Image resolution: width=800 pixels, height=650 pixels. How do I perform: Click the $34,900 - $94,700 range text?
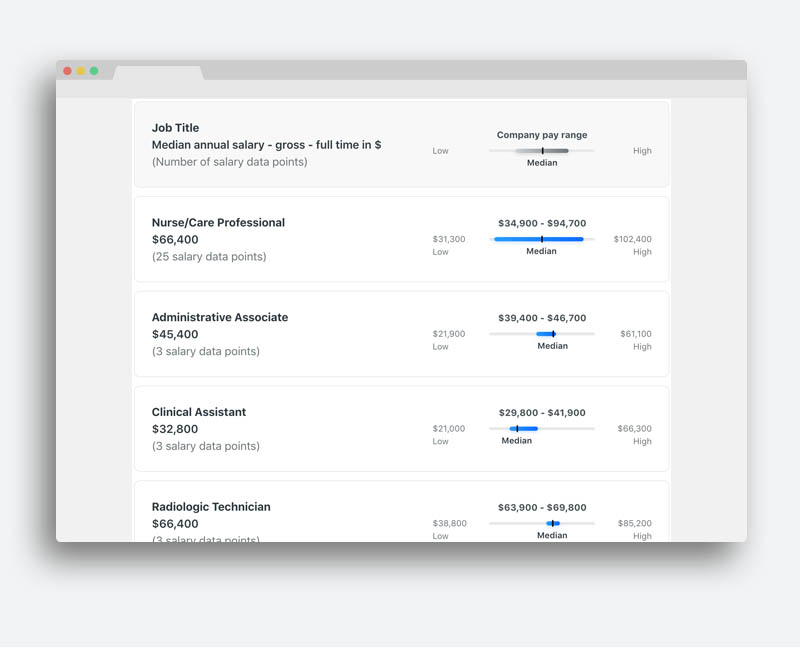542,223
